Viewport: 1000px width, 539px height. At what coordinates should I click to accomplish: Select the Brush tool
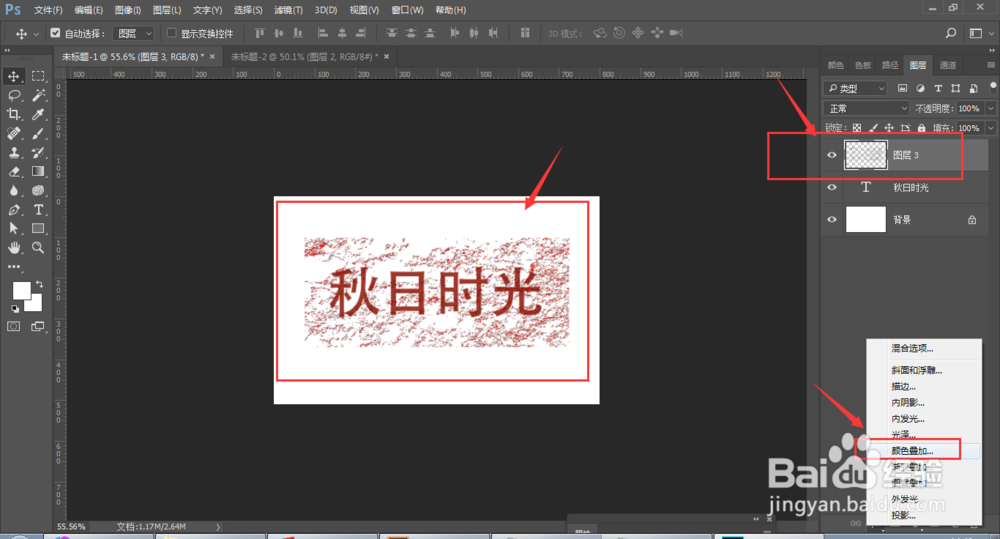[x=38, y=133]
